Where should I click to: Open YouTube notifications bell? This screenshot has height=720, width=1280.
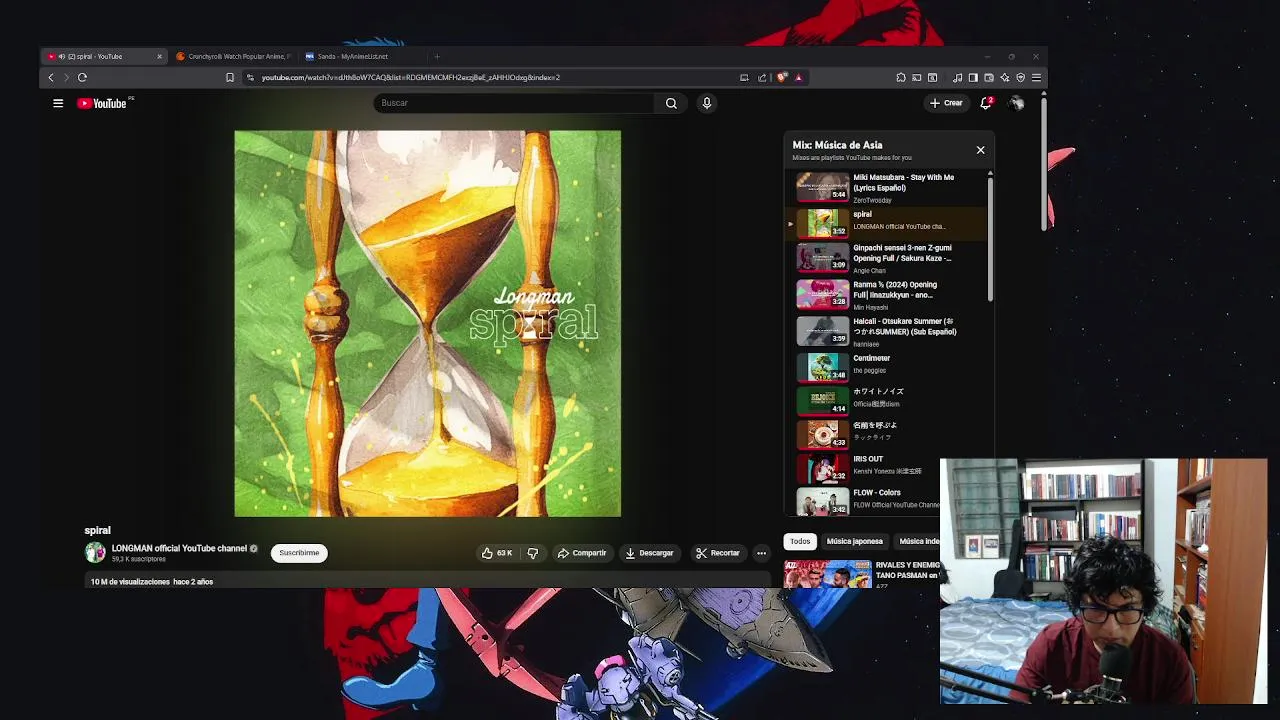tap(986, 103)
